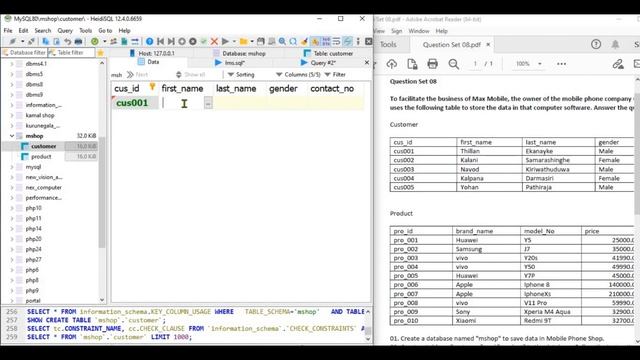
Task: Click the green Export SQL document icon
Action: click(124, 41)
